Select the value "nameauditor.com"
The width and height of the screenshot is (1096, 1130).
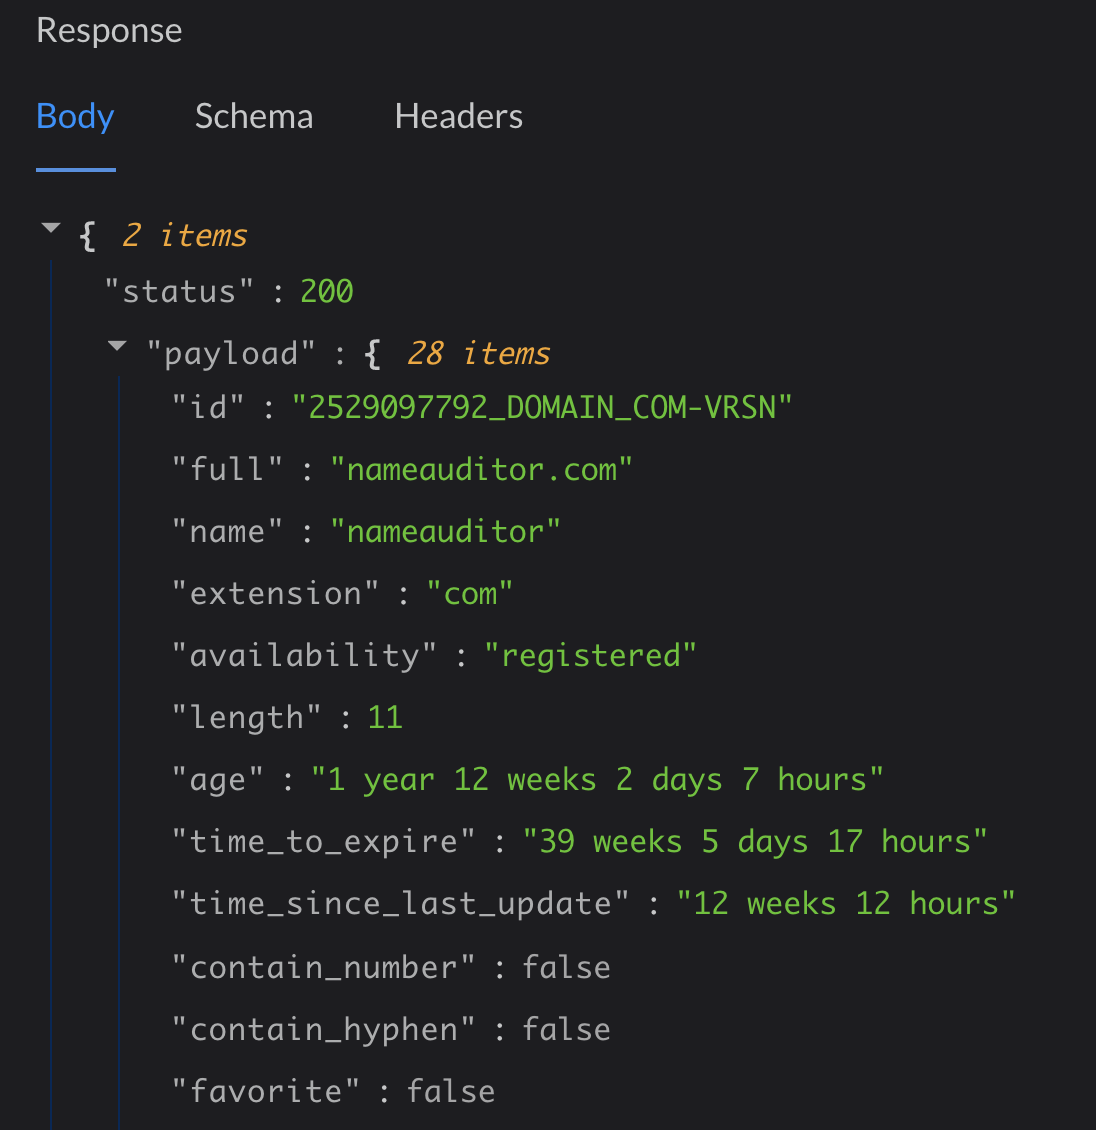[481, 470]
